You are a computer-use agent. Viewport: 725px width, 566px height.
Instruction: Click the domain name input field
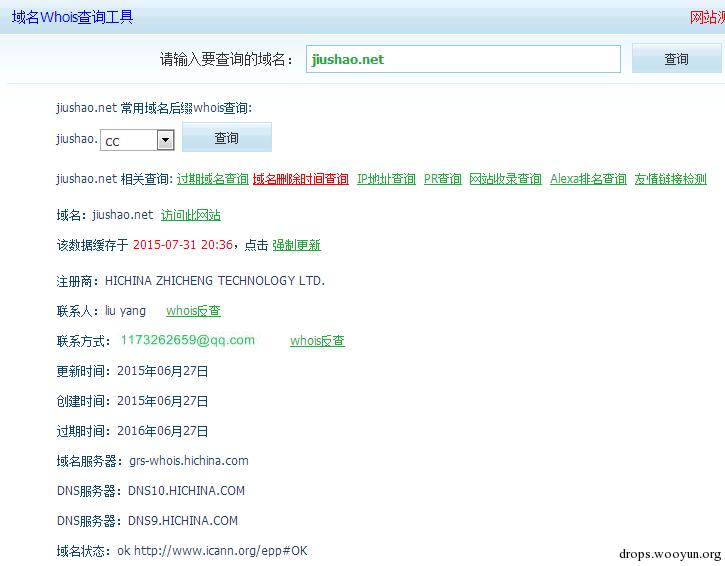463,59
